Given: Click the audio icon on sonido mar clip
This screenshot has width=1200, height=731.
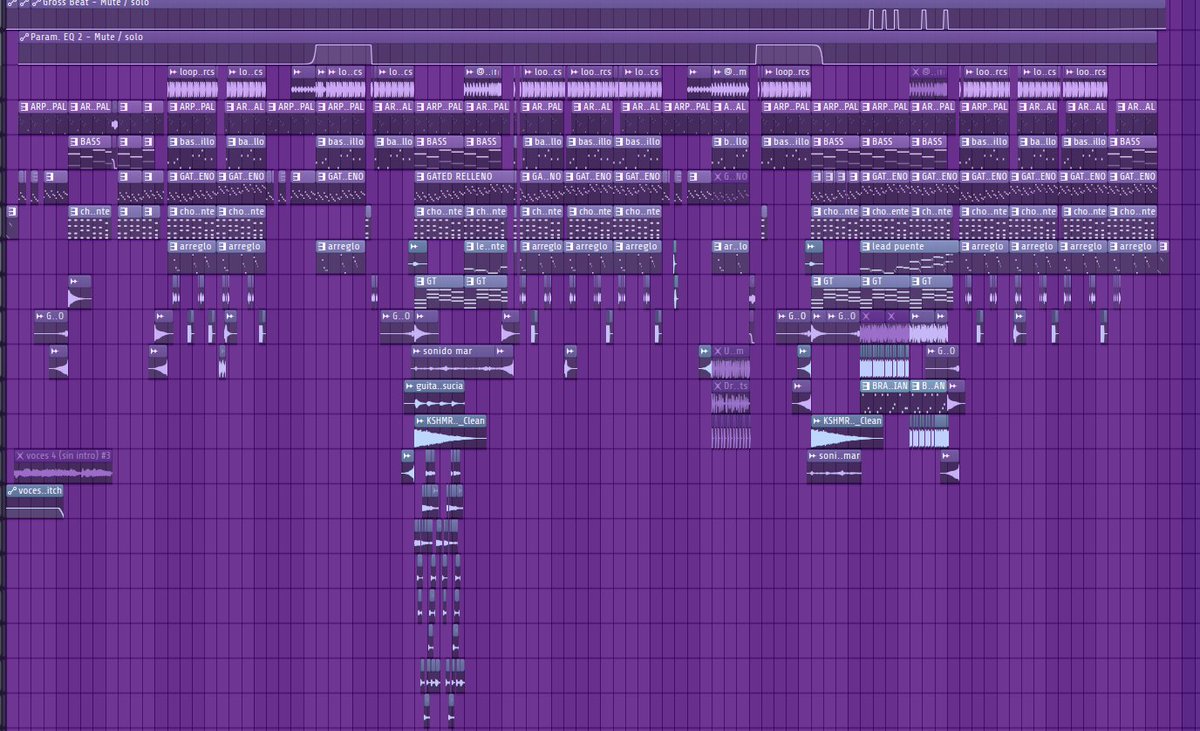Looking at the screenshot, I should click(417, 351).
